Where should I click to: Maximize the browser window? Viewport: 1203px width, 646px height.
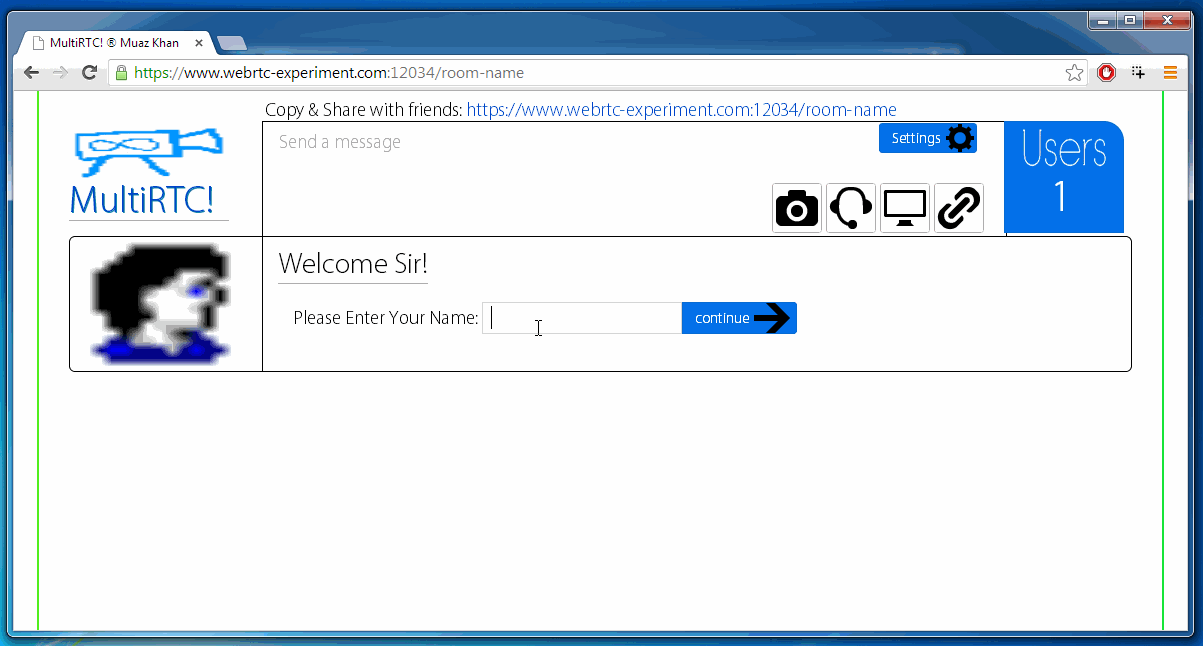point(1130,20)
